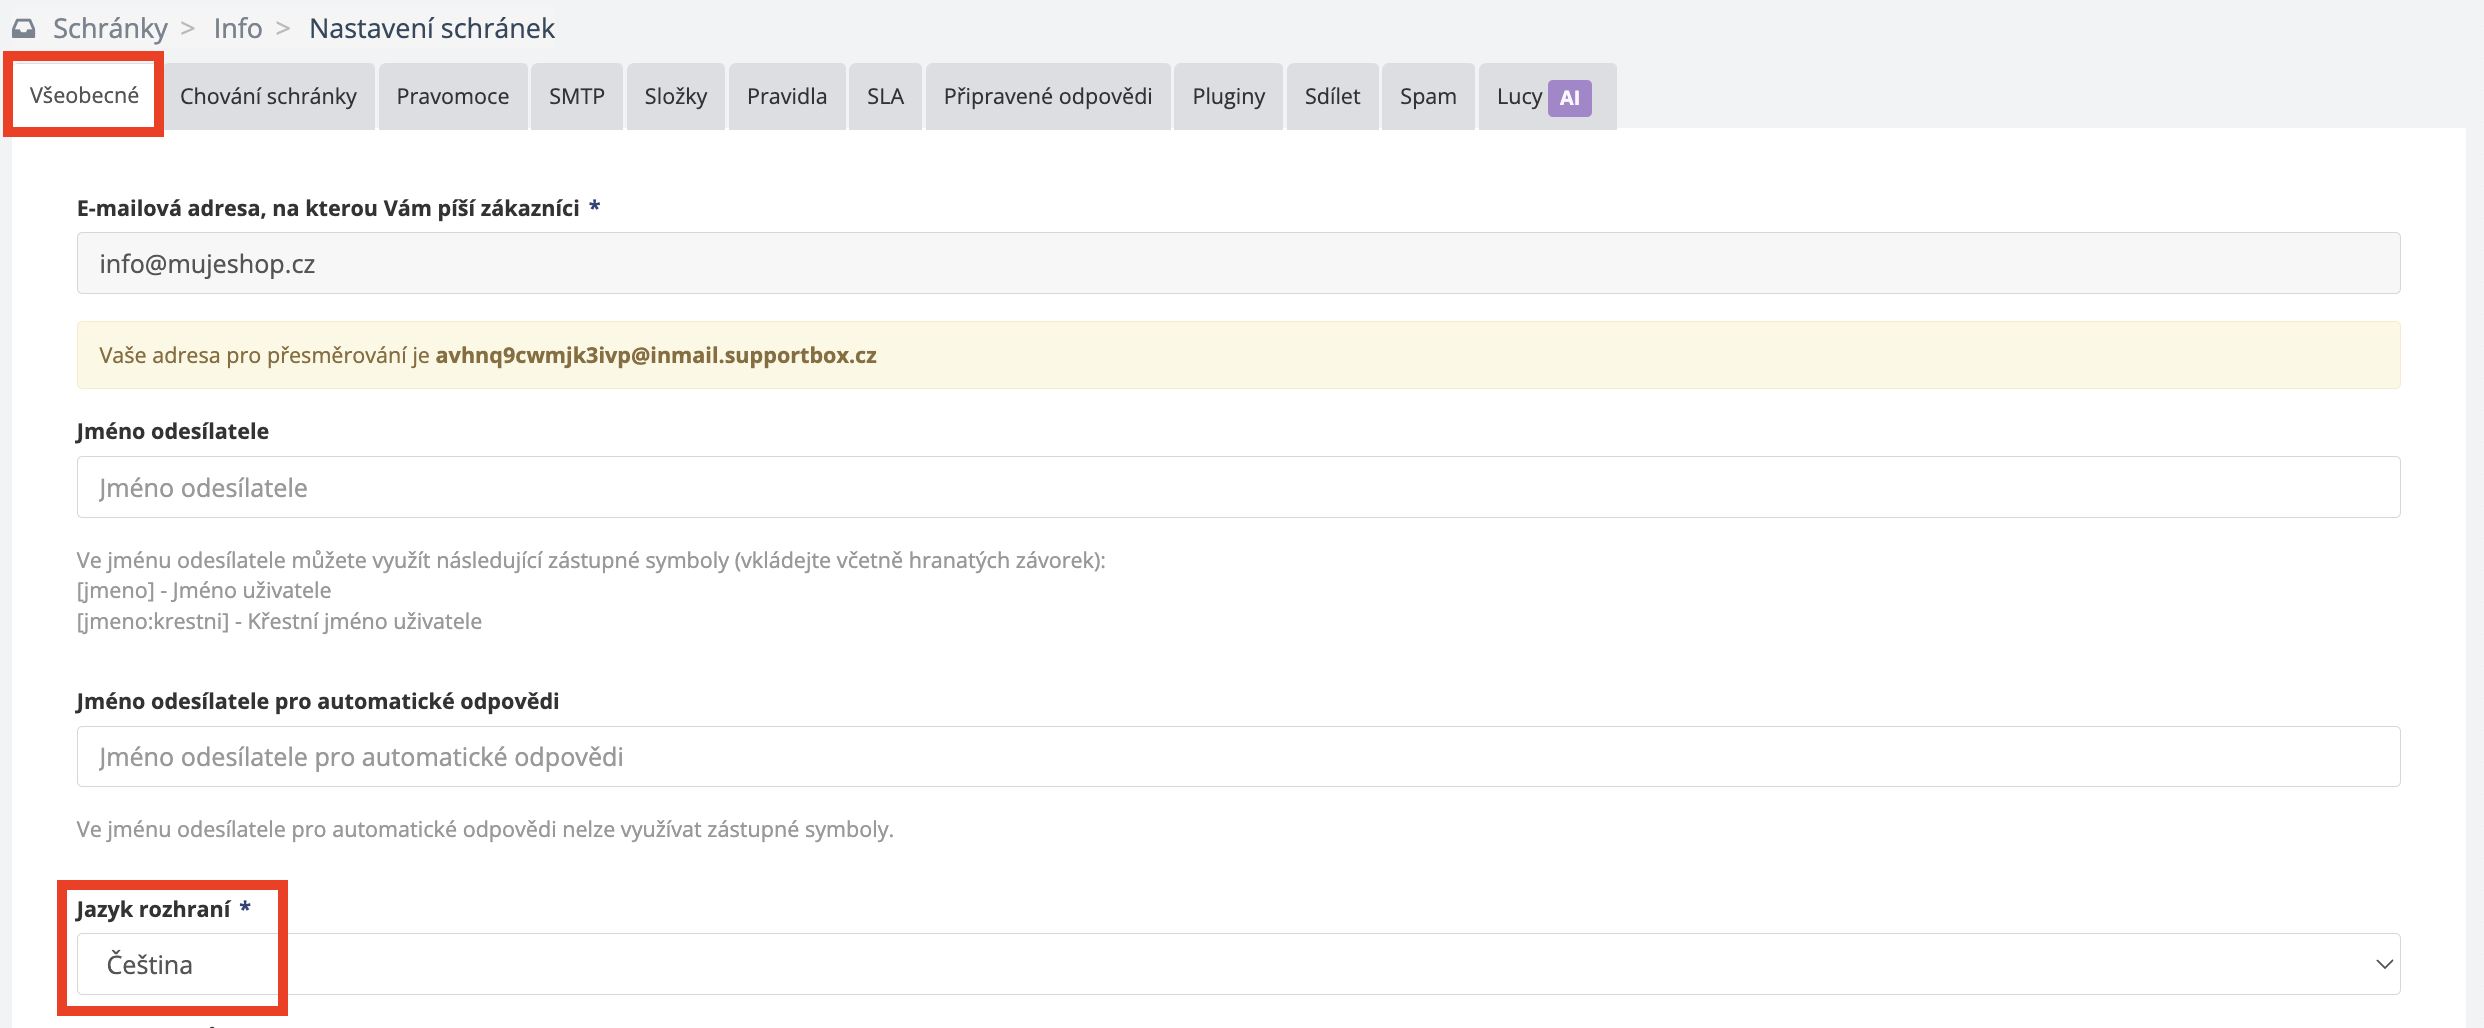Click the purple AI badge on Lucy

pos(1569,98)
